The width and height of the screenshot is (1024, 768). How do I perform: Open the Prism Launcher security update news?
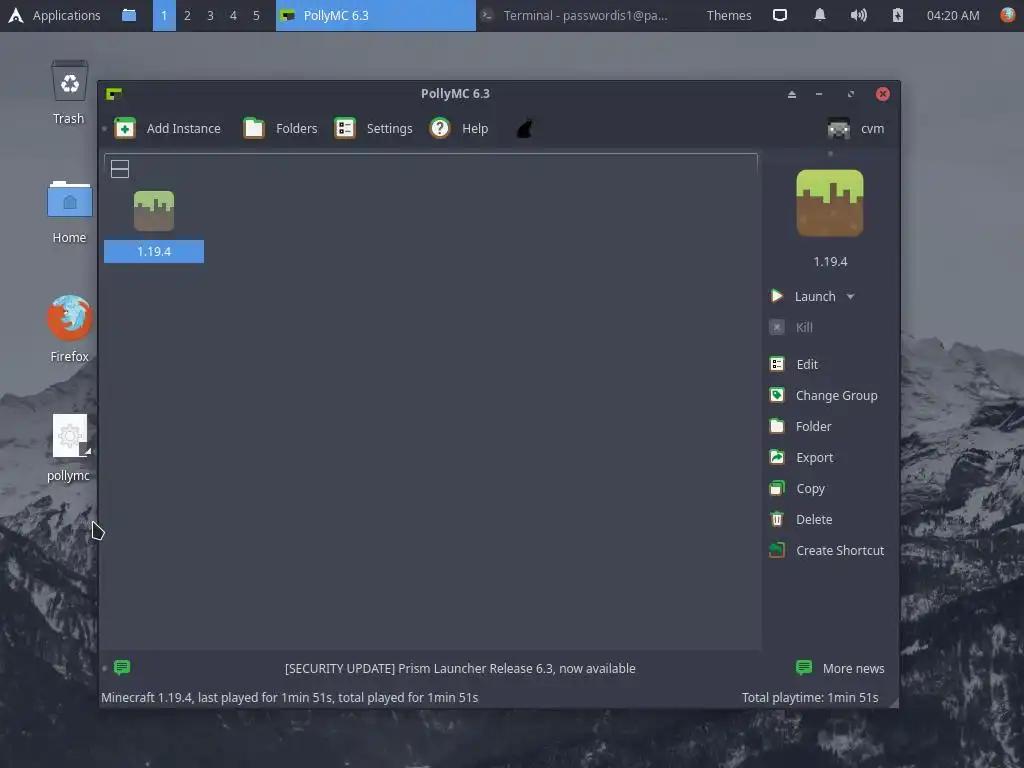tap(460, 668)
